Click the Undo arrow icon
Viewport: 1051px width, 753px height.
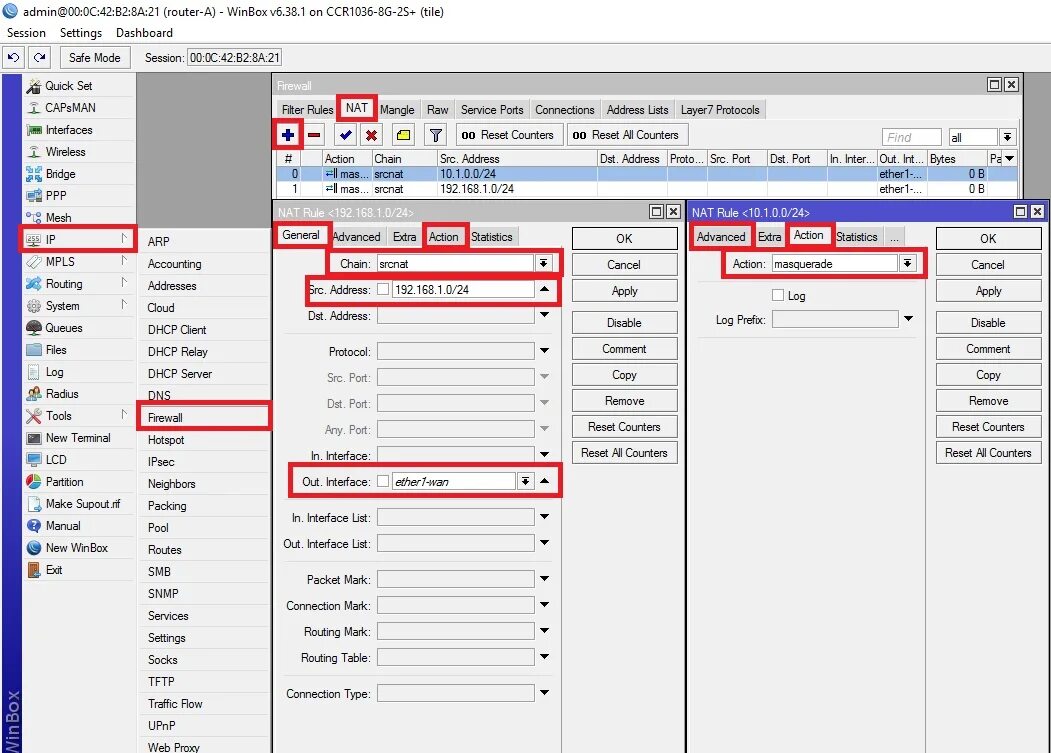13,58
